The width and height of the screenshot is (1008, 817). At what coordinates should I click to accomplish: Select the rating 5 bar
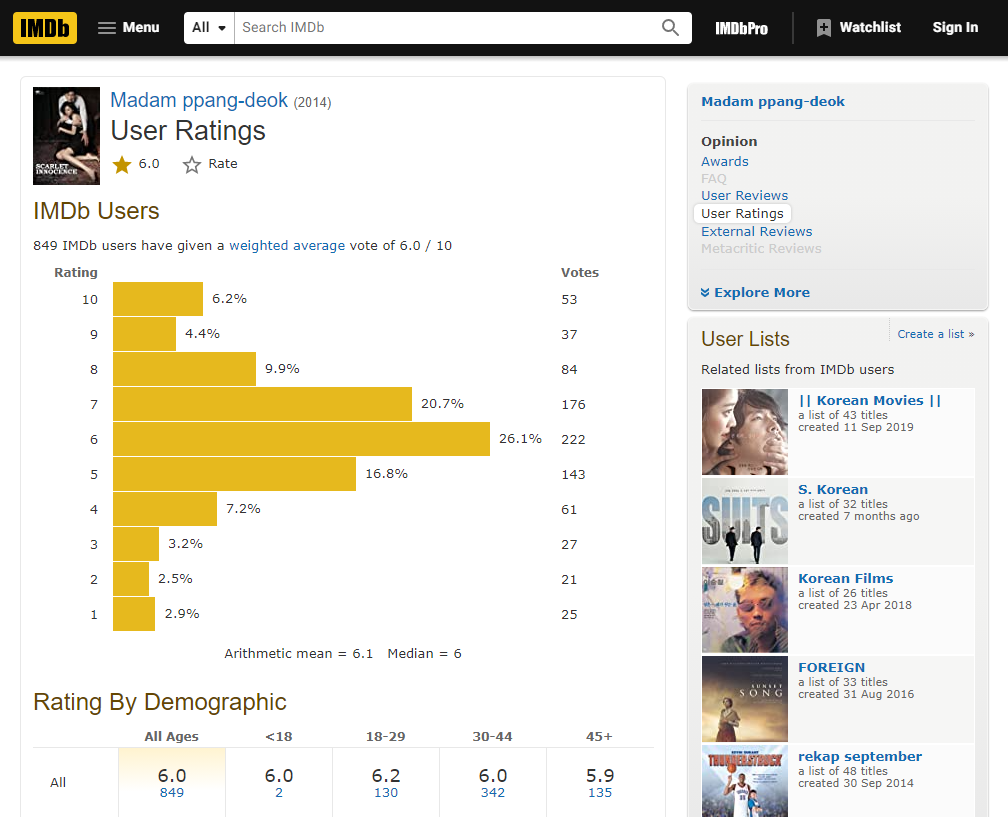pyautogui.click(x=235, y=474)
